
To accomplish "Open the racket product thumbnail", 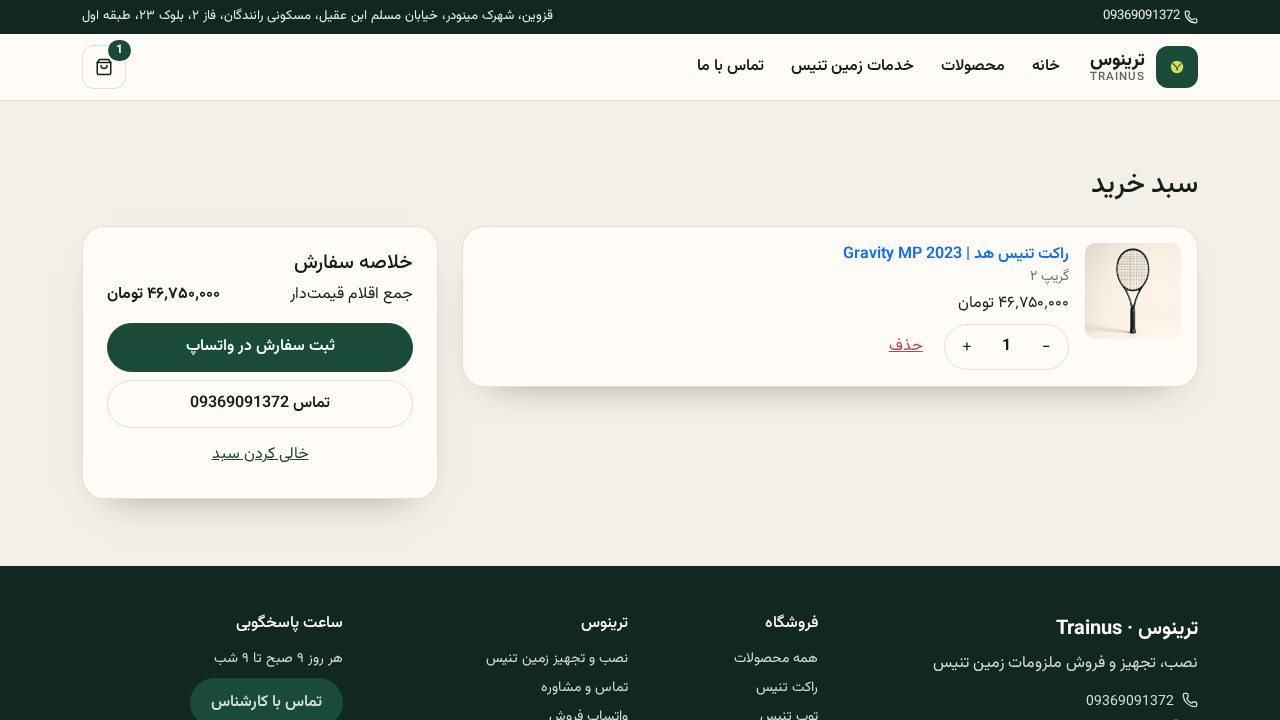I will [x=1133, y=291].
